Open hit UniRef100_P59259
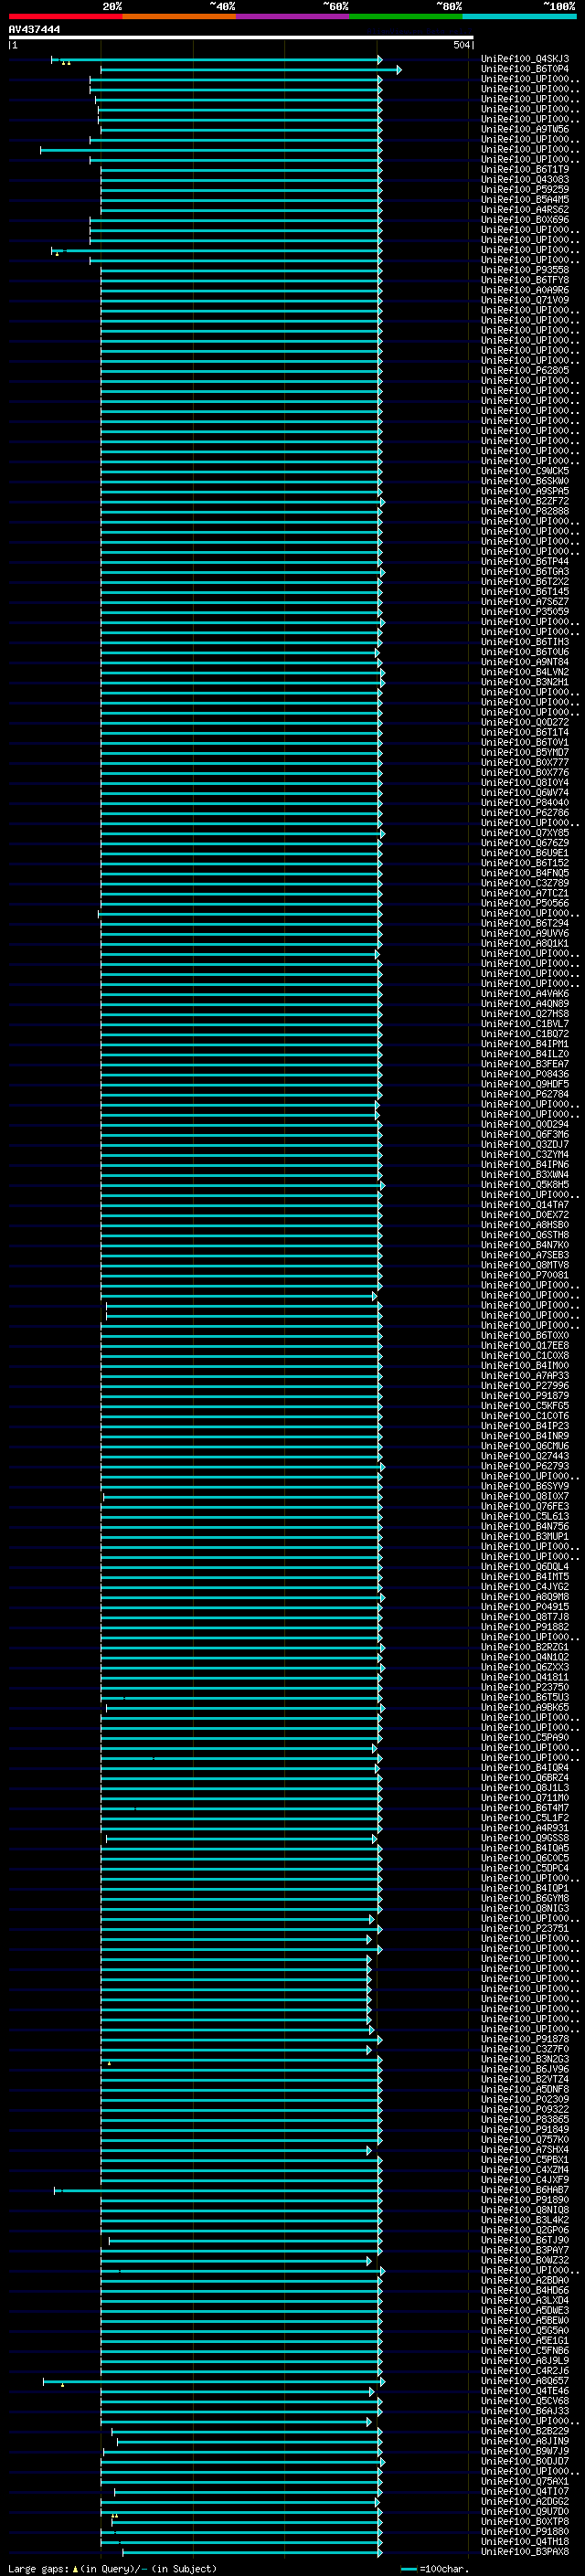 click(x=525, y=190)
